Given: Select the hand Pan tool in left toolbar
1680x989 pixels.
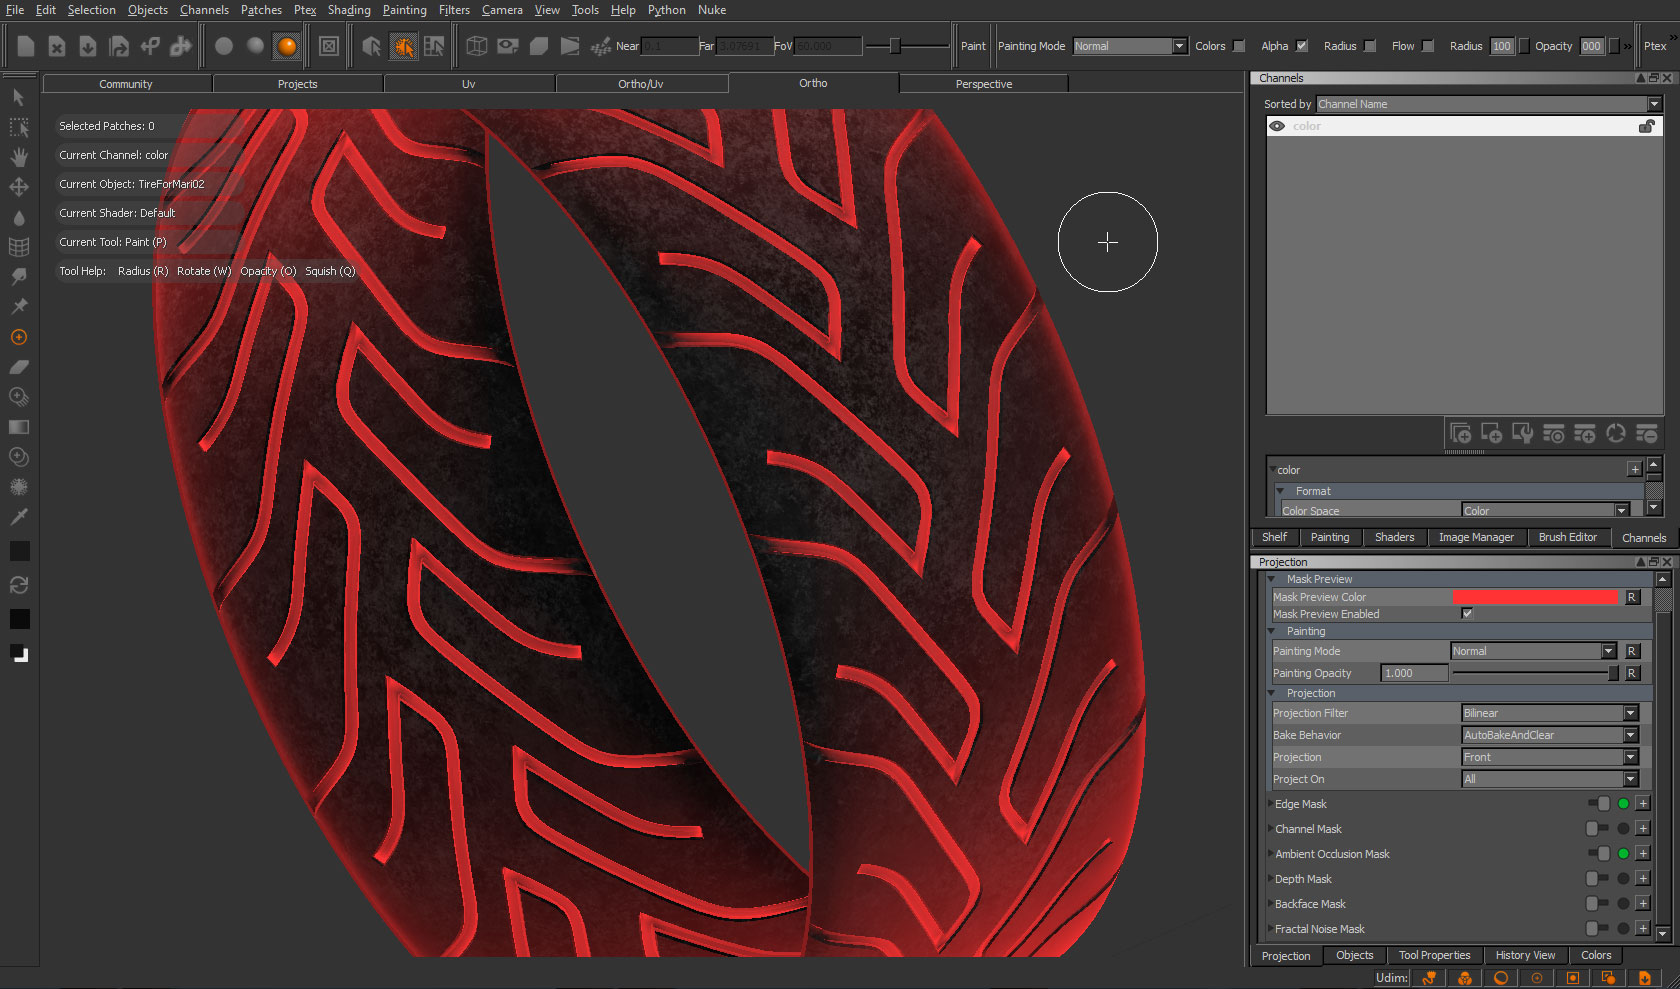Looking at the screenshot, I should click(x=18, y=157).
